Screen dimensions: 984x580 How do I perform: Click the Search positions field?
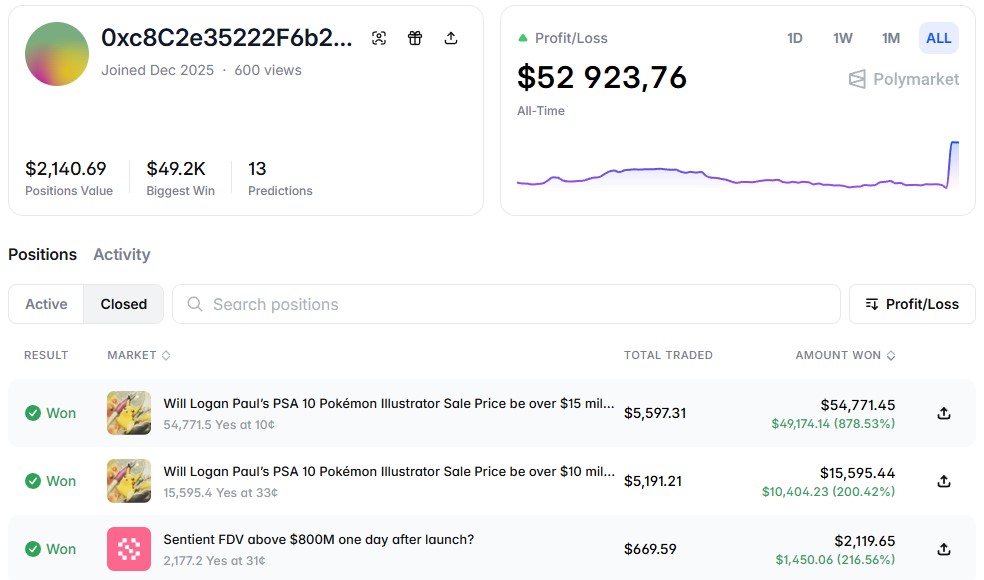click(506, 304)
